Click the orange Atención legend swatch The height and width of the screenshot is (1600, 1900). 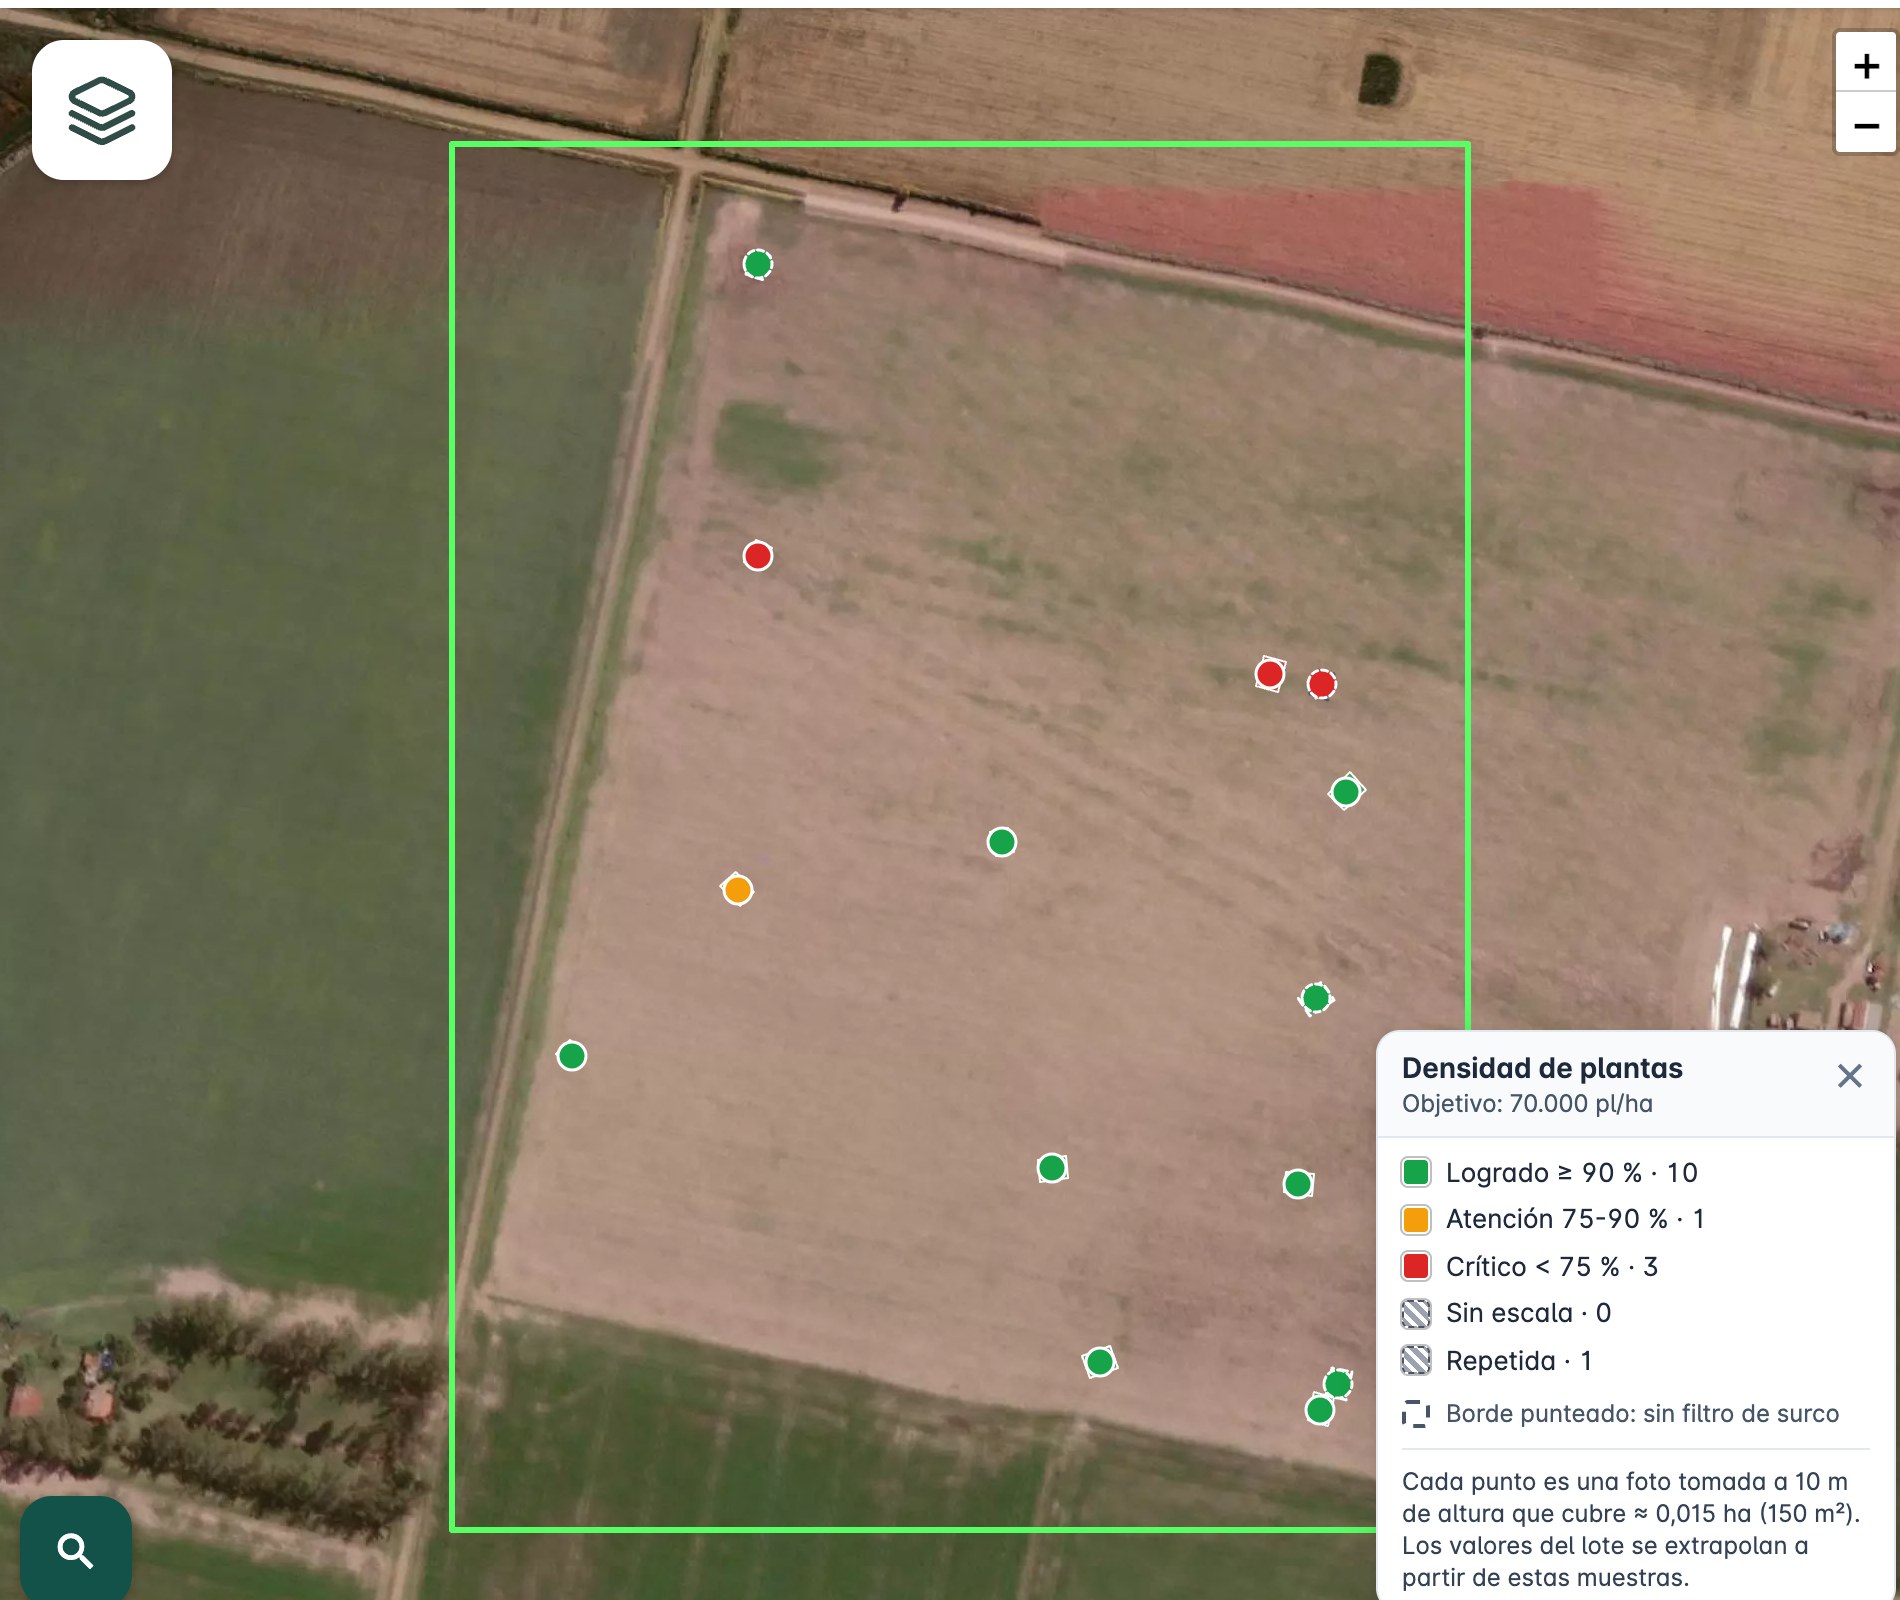click(x=1416, y=1219)
